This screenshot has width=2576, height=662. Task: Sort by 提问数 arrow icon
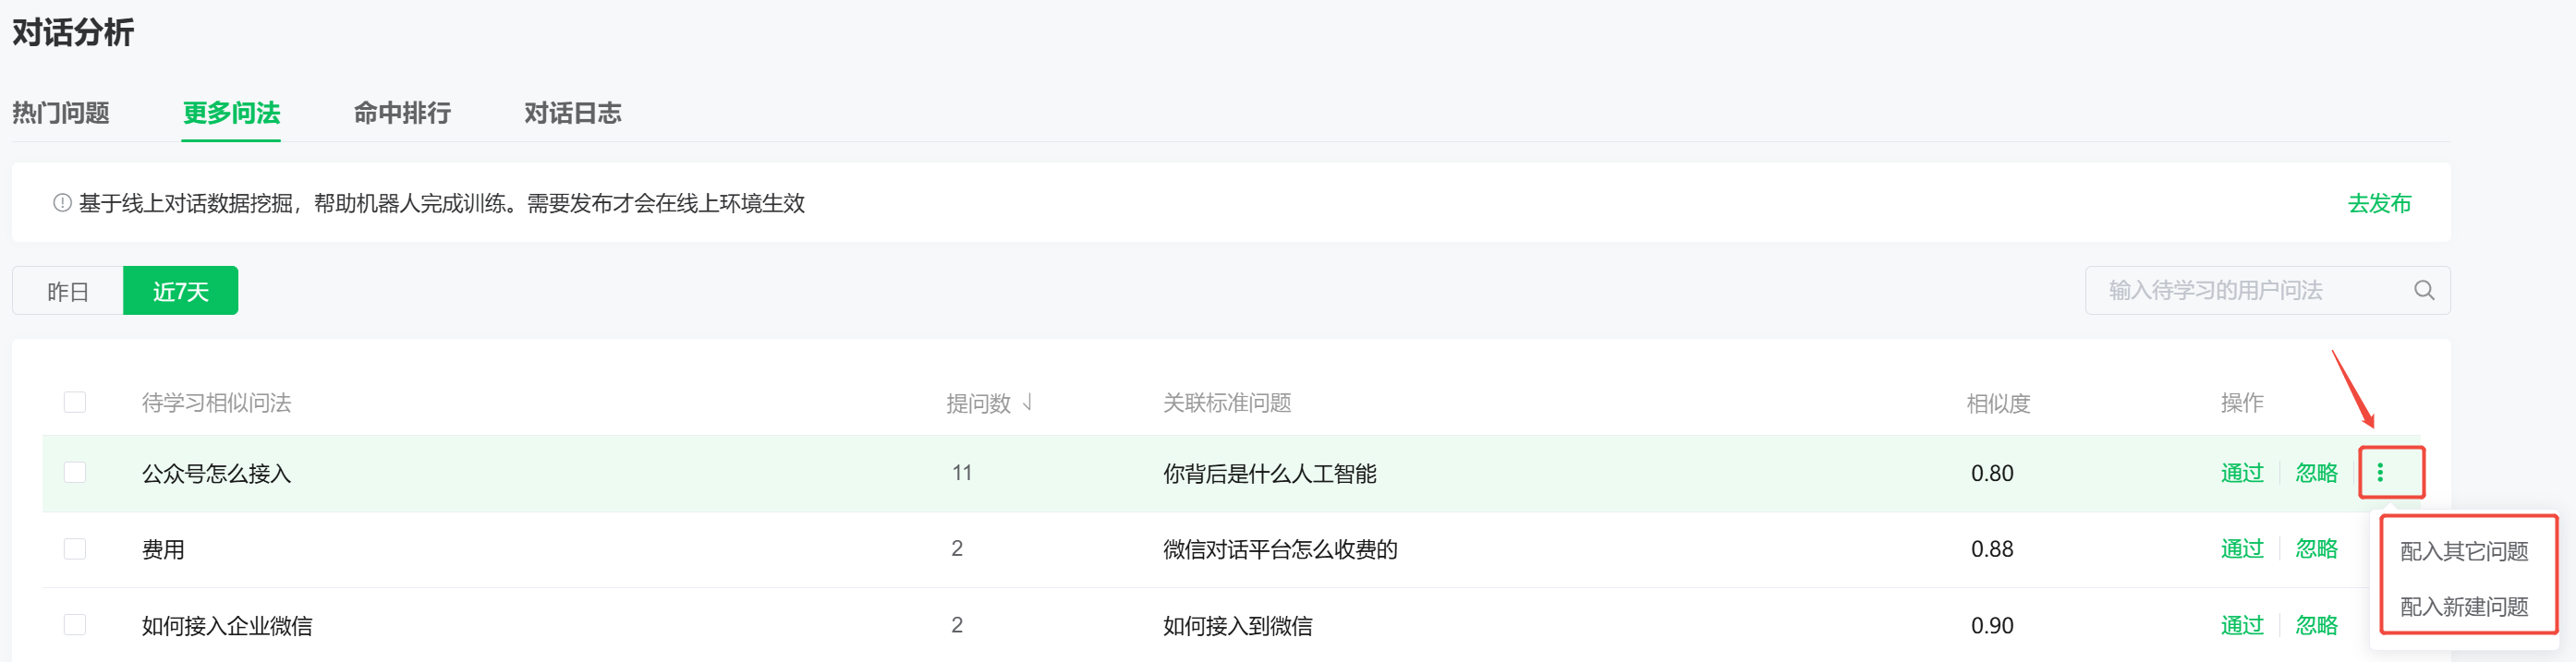(x=1028, y=402)
